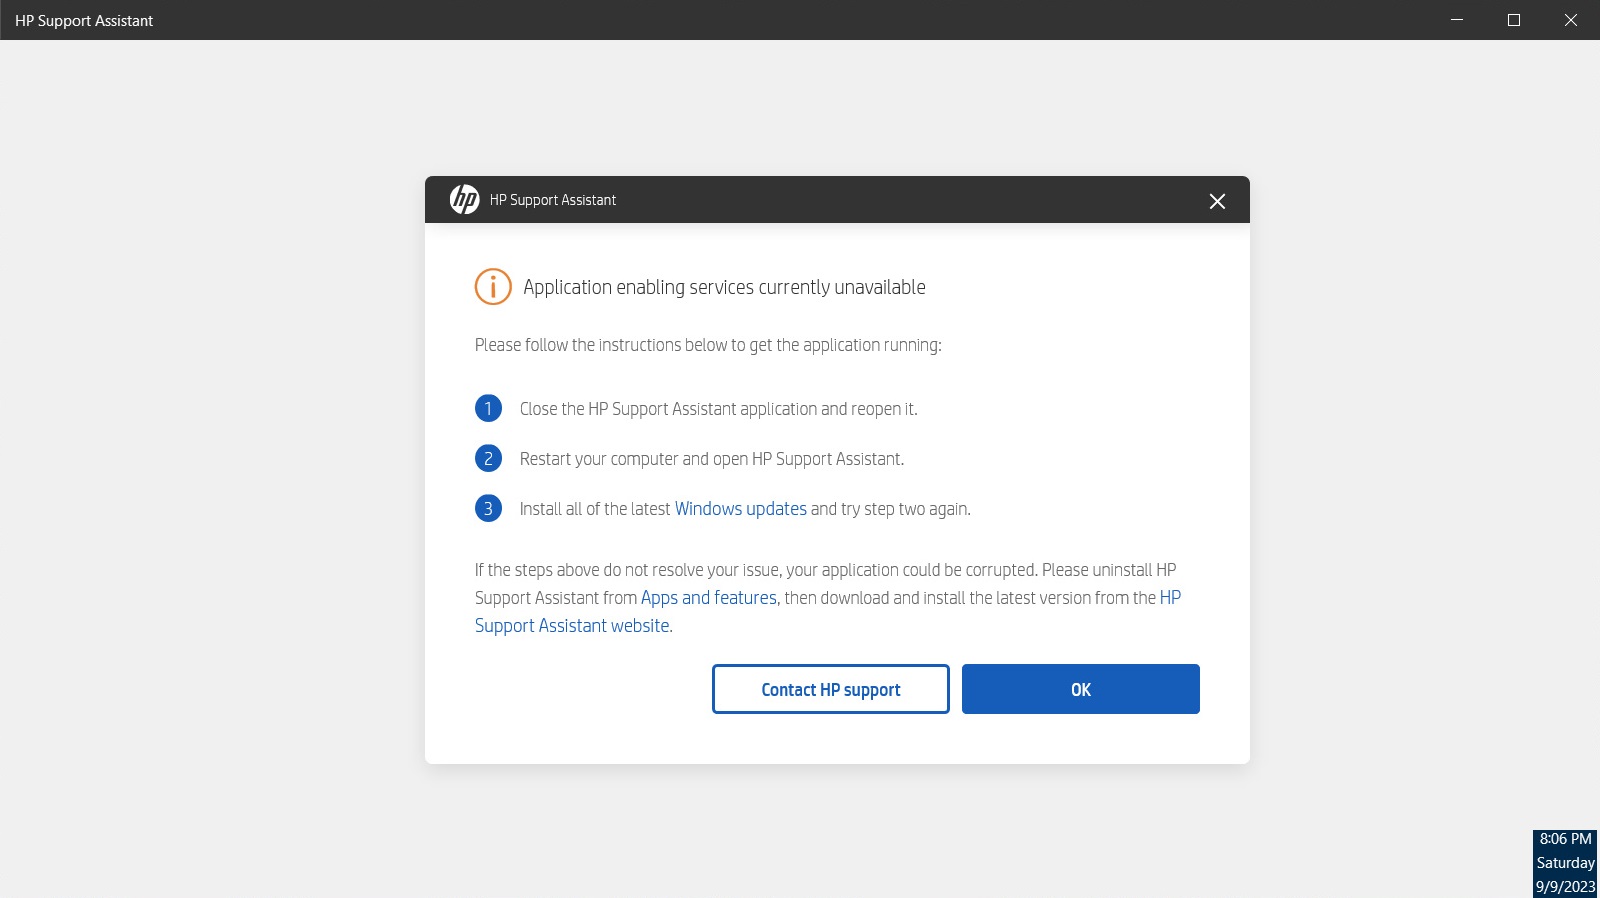
Task: Click the services currently unavailable heading
Action: [724, 288]
